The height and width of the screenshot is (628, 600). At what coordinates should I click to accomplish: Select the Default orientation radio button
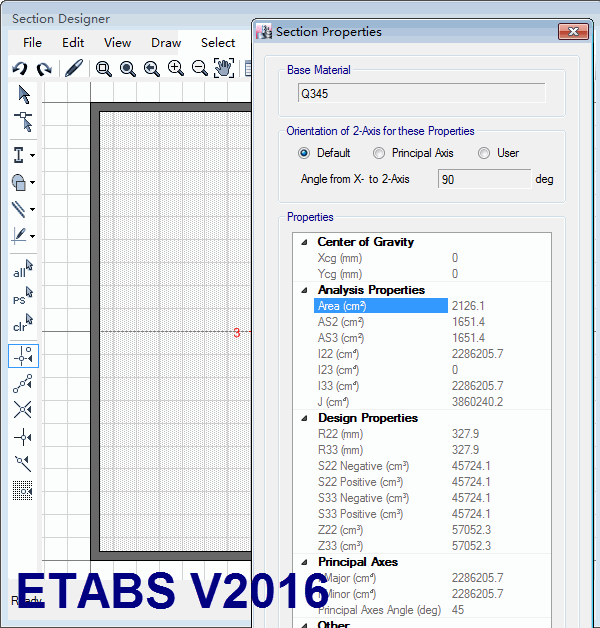(304, 153)
